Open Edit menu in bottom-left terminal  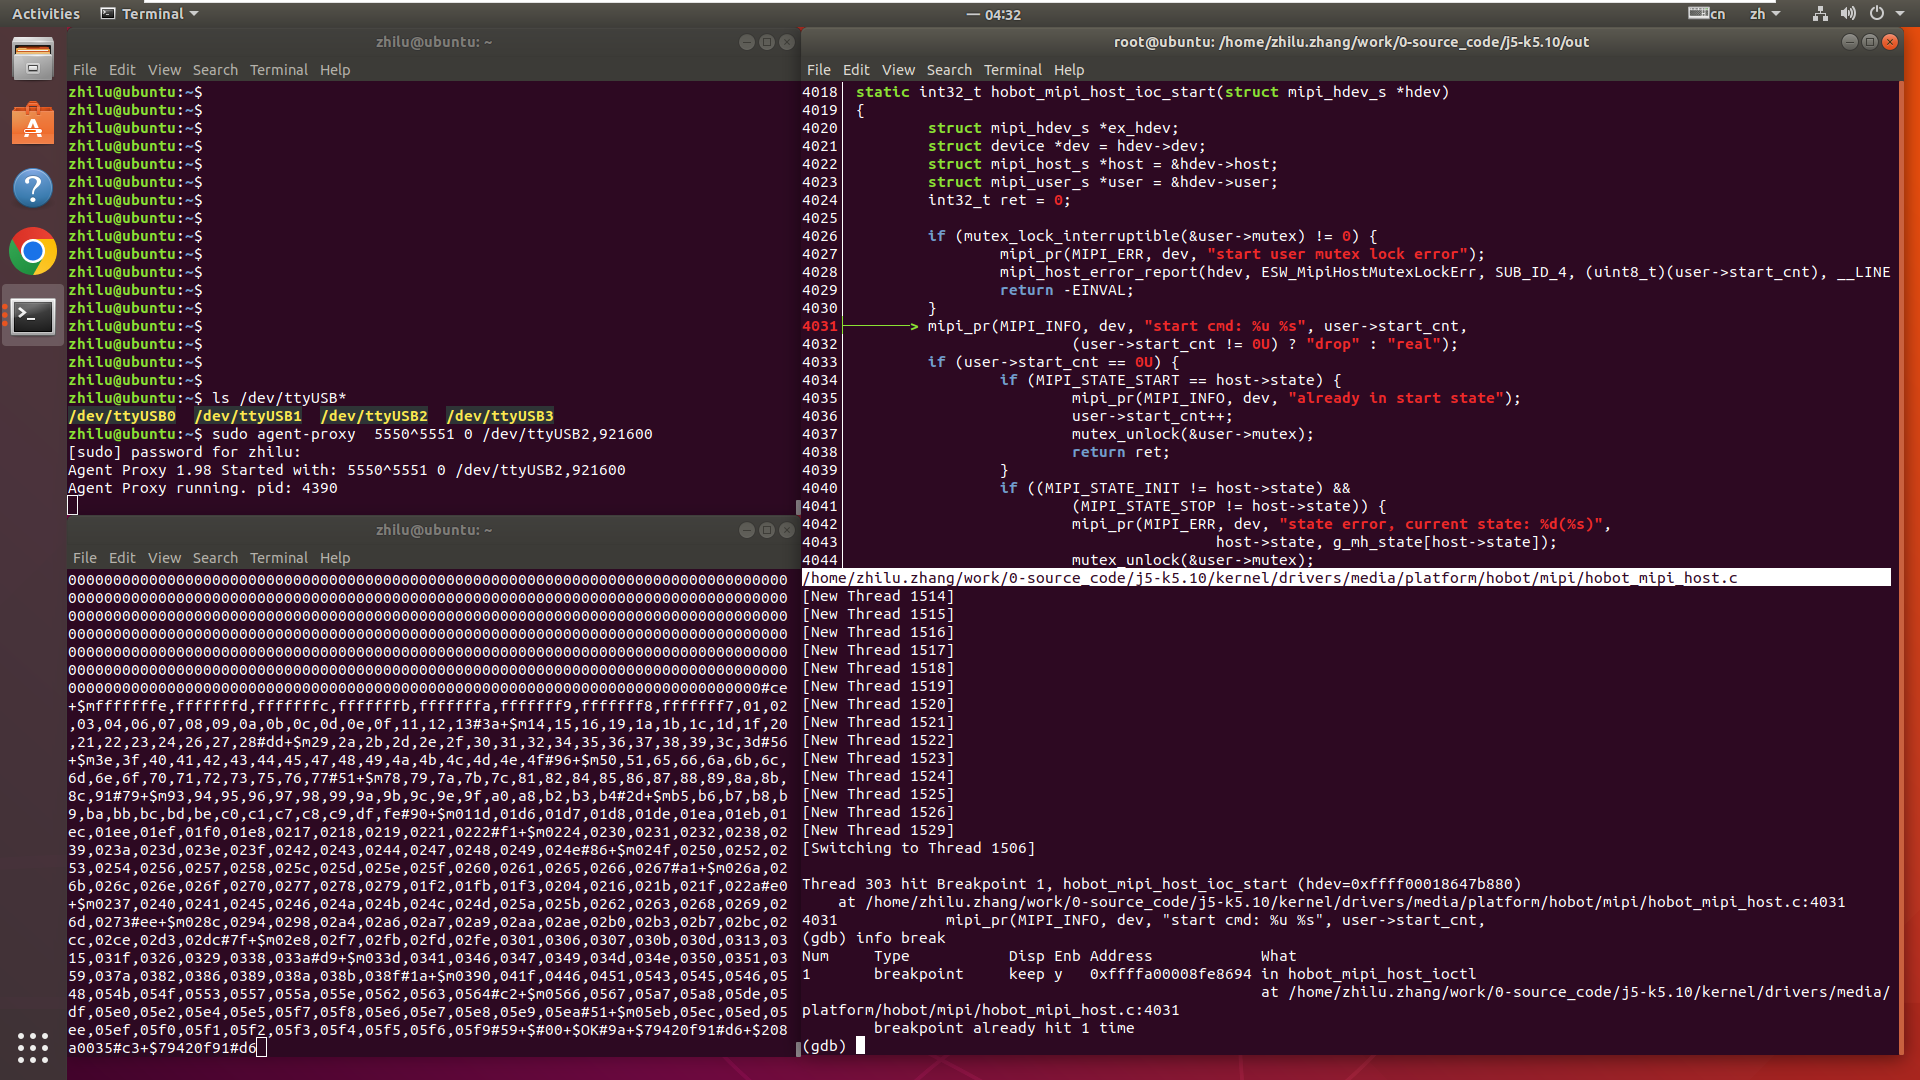coord(122,558)
